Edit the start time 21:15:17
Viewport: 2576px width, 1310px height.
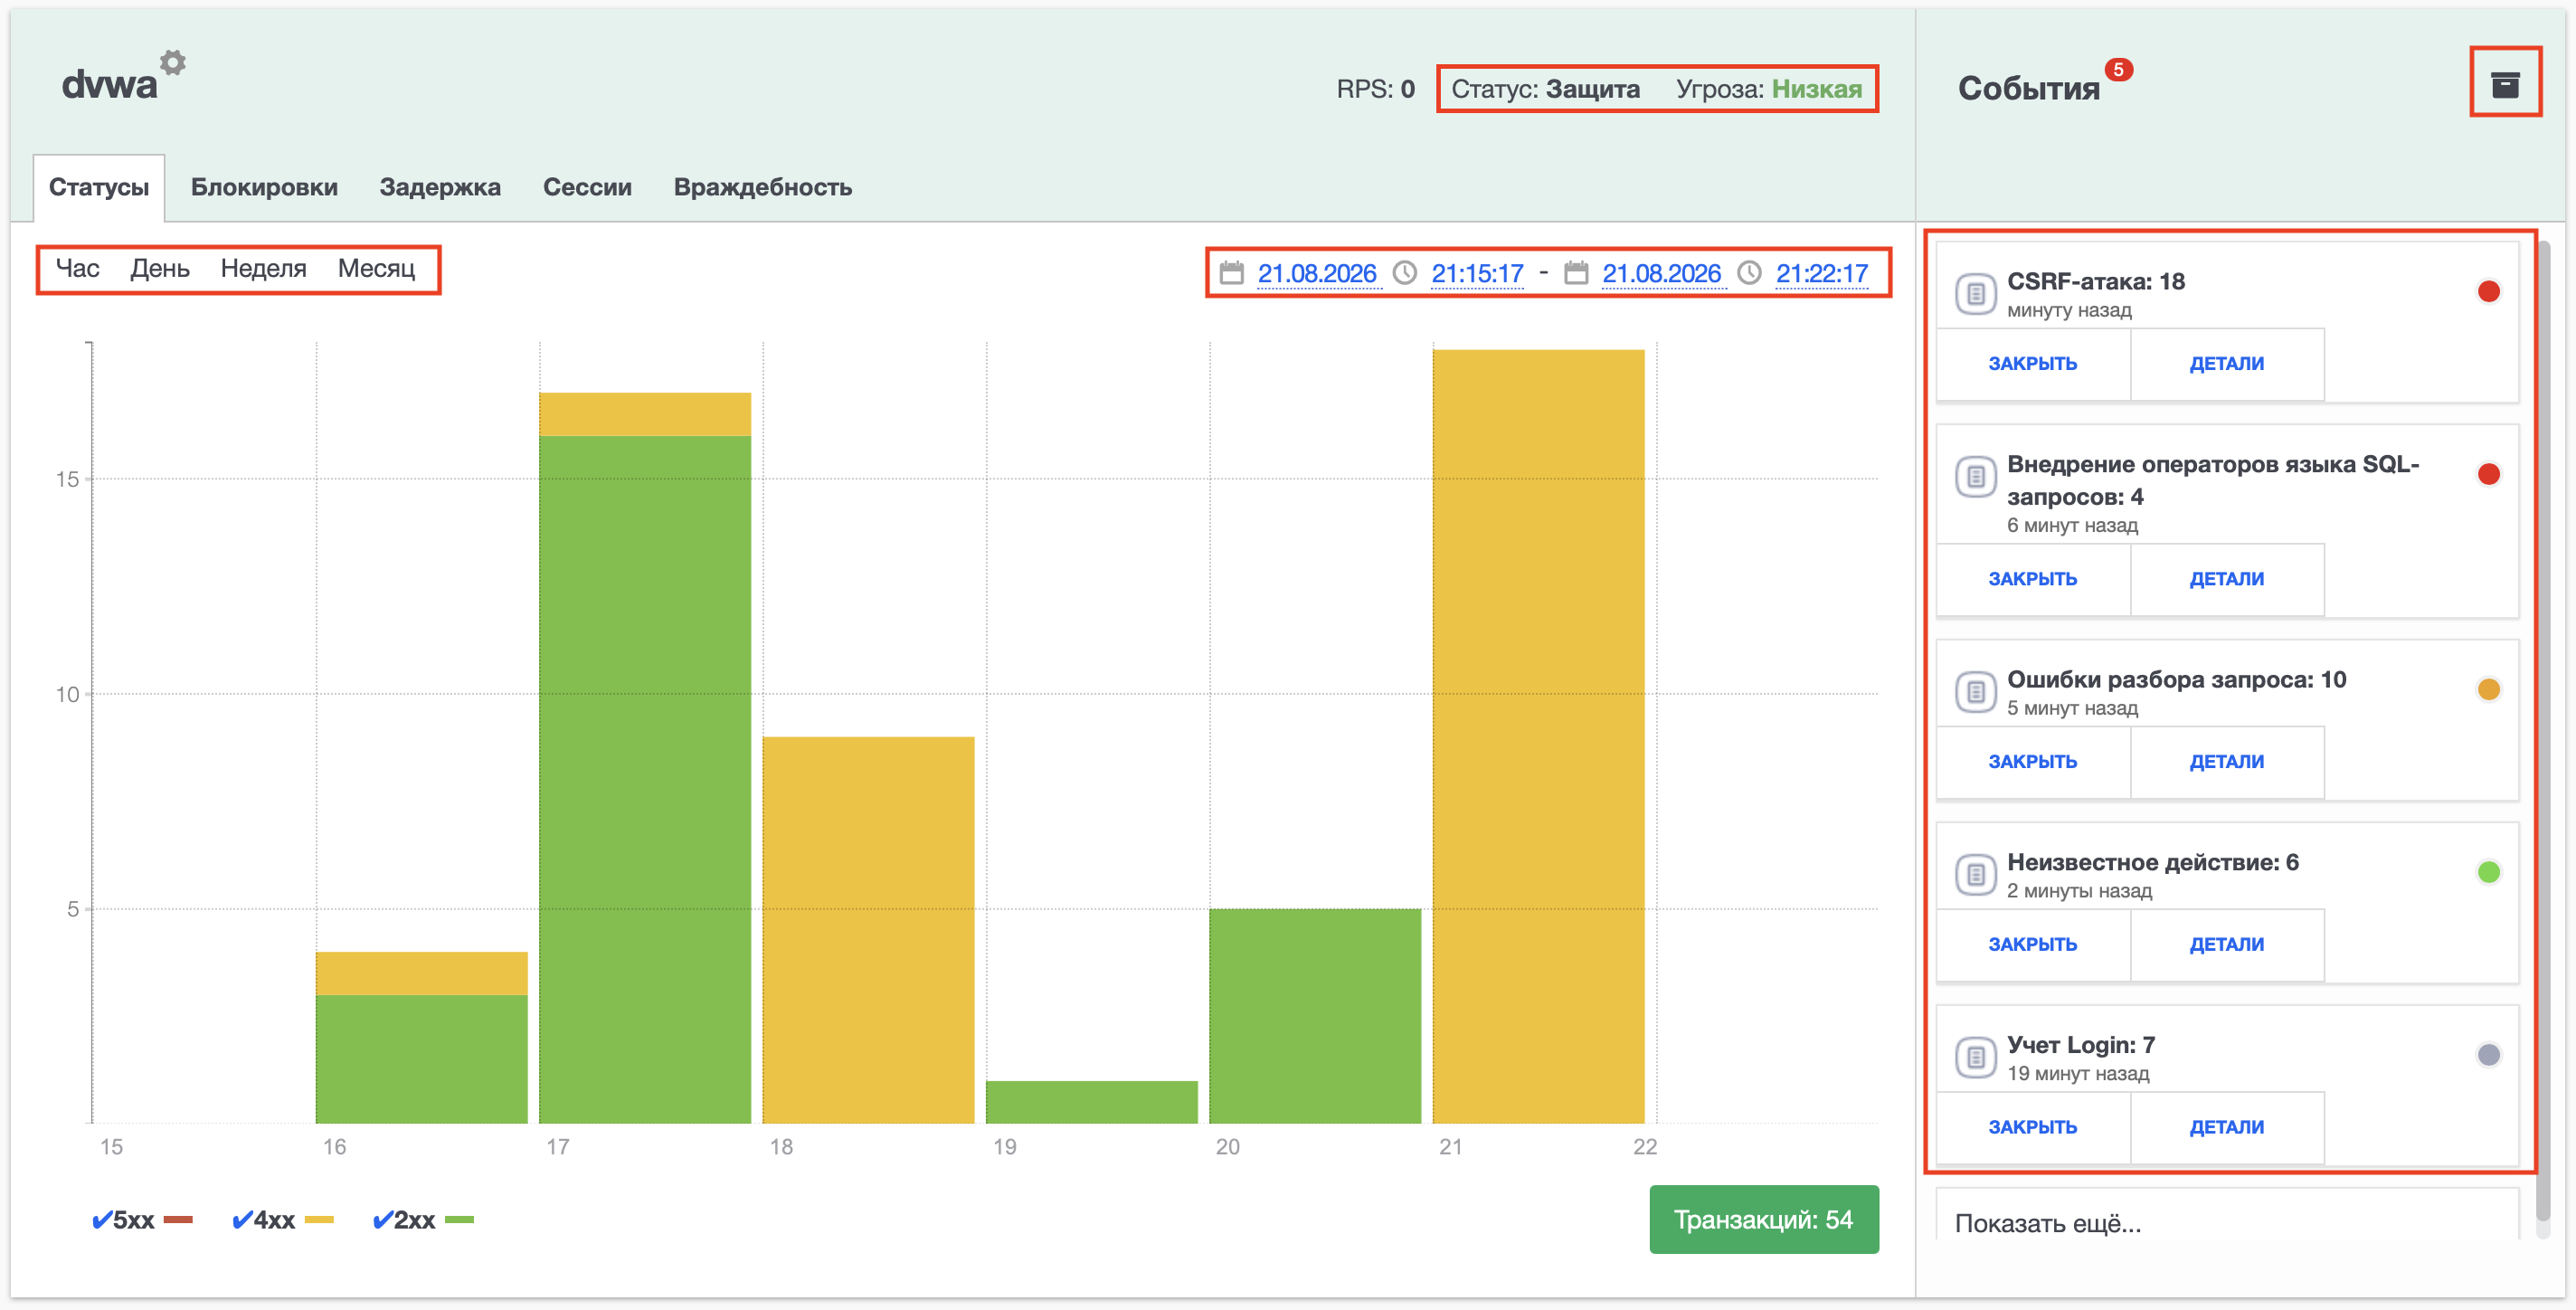pos(1477,273)
